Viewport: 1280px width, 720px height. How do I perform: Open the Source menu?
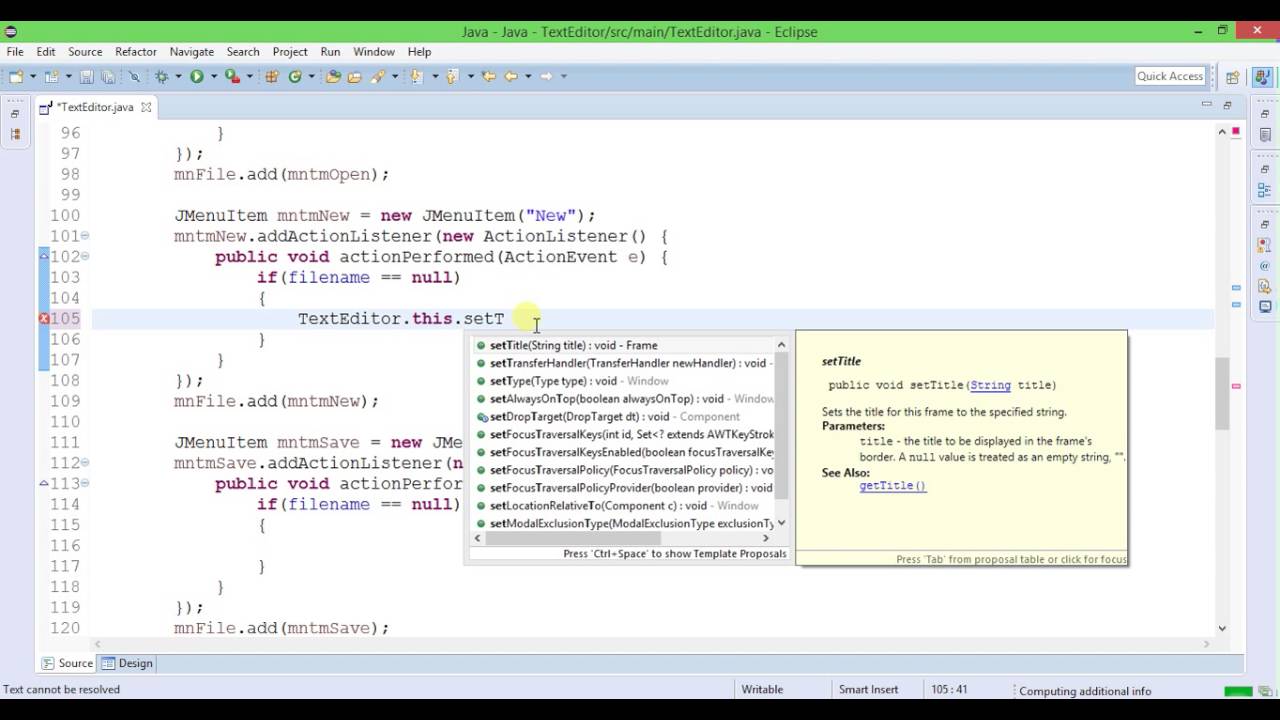pos(85,52)
